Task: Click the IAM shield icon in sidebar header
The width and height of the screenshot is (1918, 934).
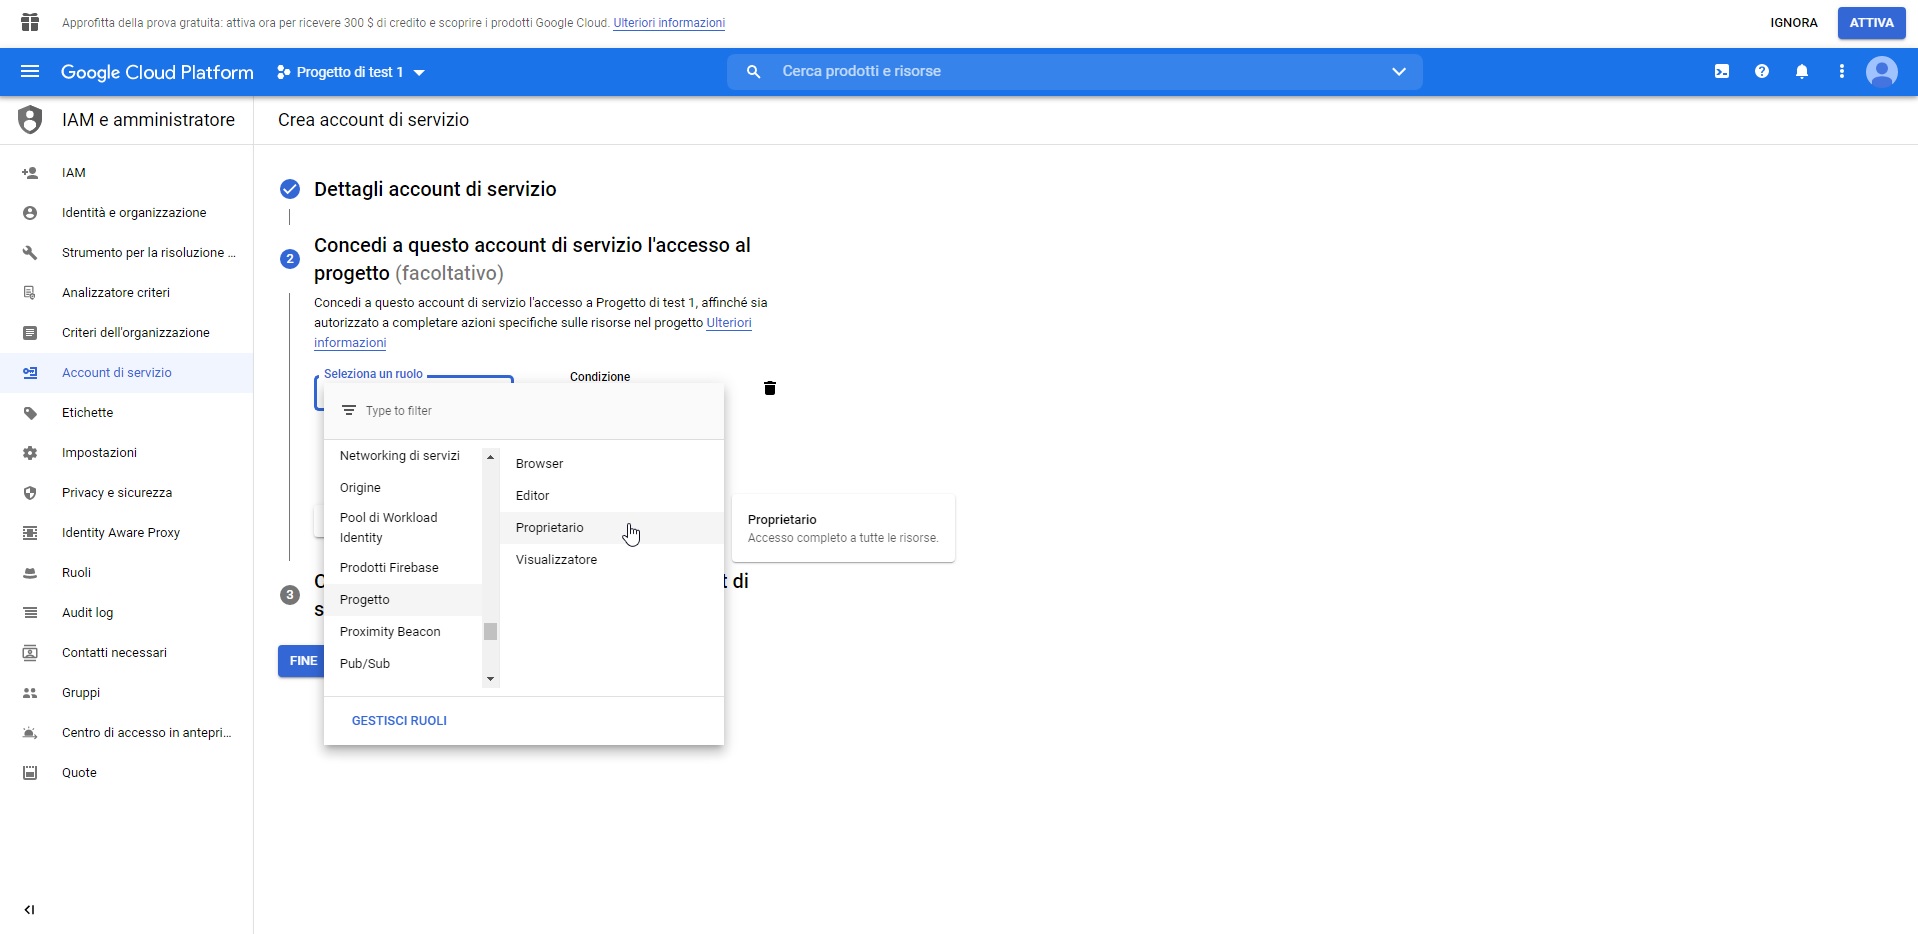Action: pos(30,120)
